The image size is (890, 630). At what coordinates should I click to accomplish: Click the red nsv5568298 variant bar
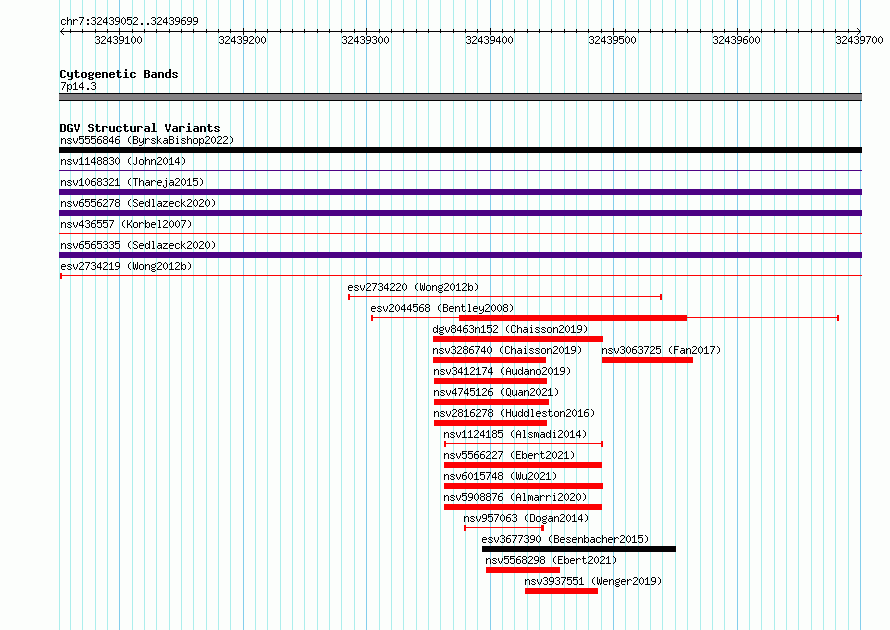click(x=523, y=570)
